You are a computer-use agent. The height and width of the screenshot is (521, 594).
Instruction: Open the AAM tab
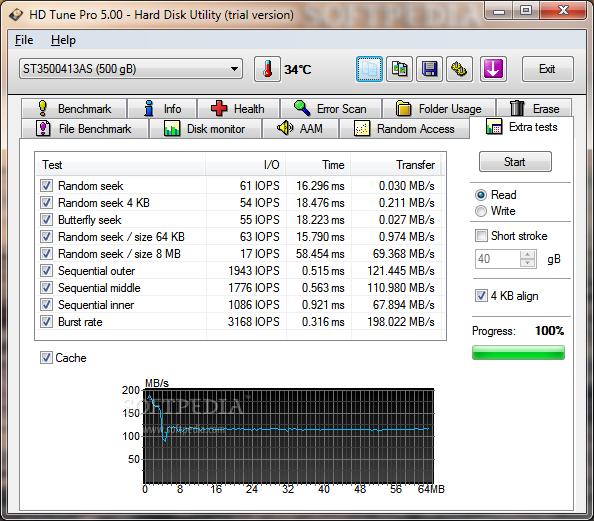click(300, 129)
